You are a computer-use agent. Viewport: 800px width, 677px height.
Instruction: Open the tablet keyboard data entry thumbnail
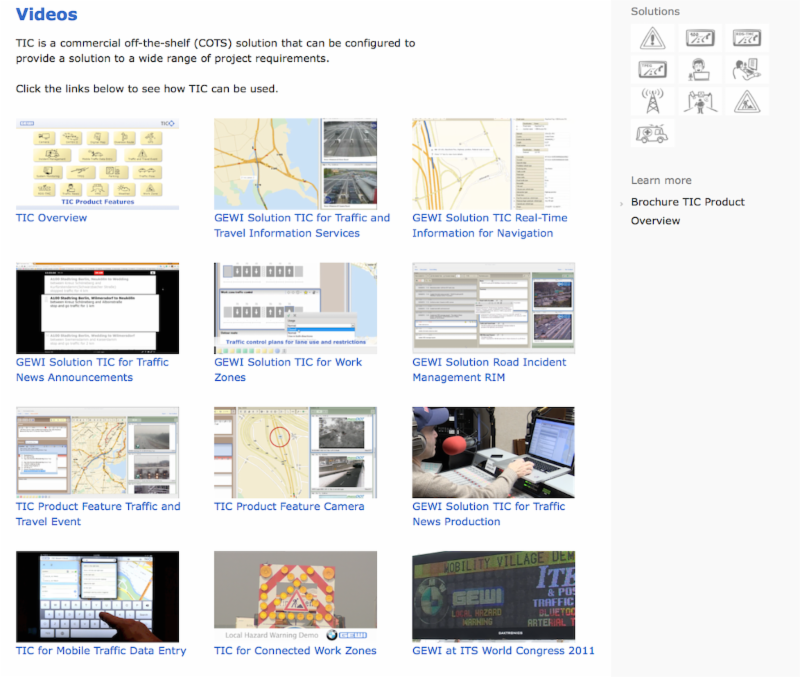coord(97,596)
